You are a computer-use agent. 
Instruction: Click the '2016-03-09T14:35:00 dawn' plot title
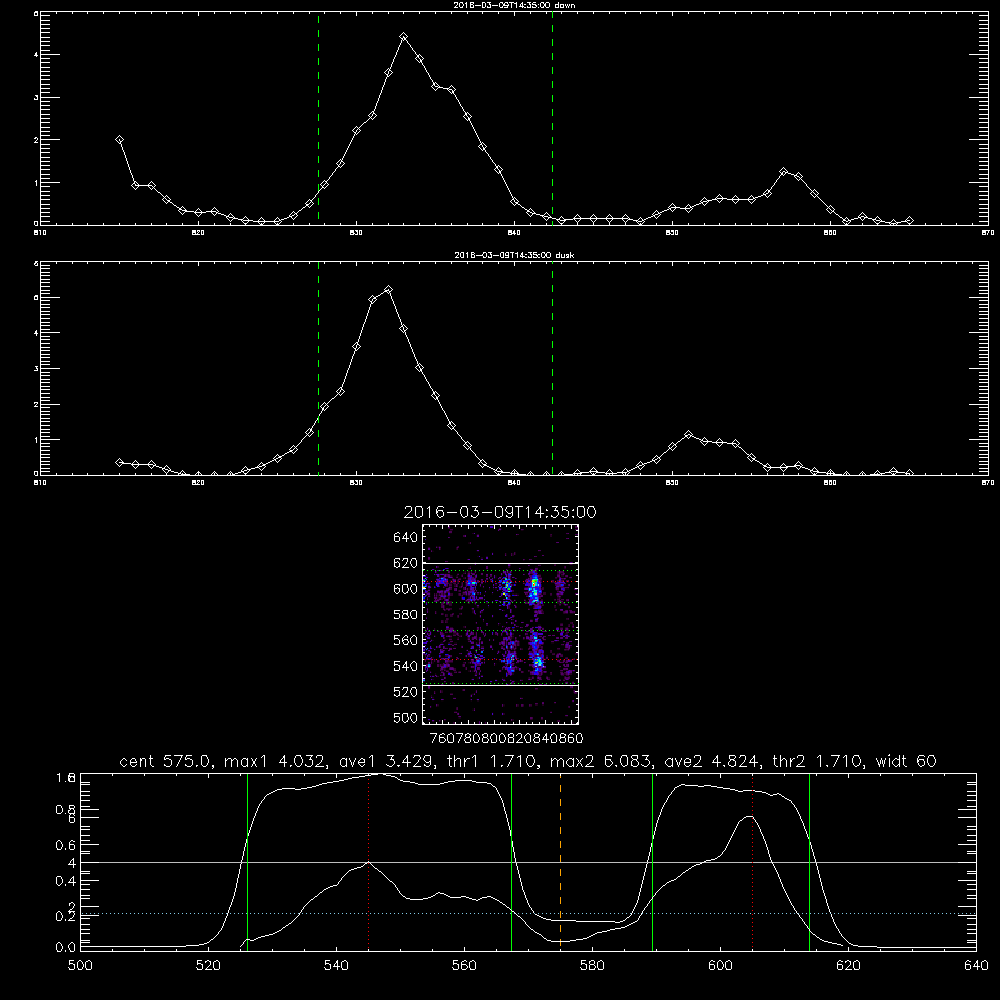(x=514, y=5)
